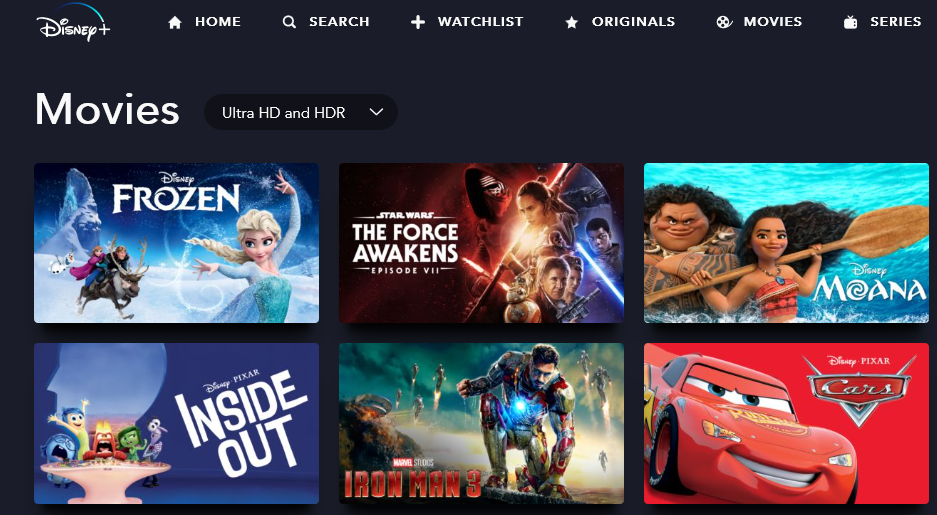
Task: Go to the HOME menu item
Action: click(218, 22)
